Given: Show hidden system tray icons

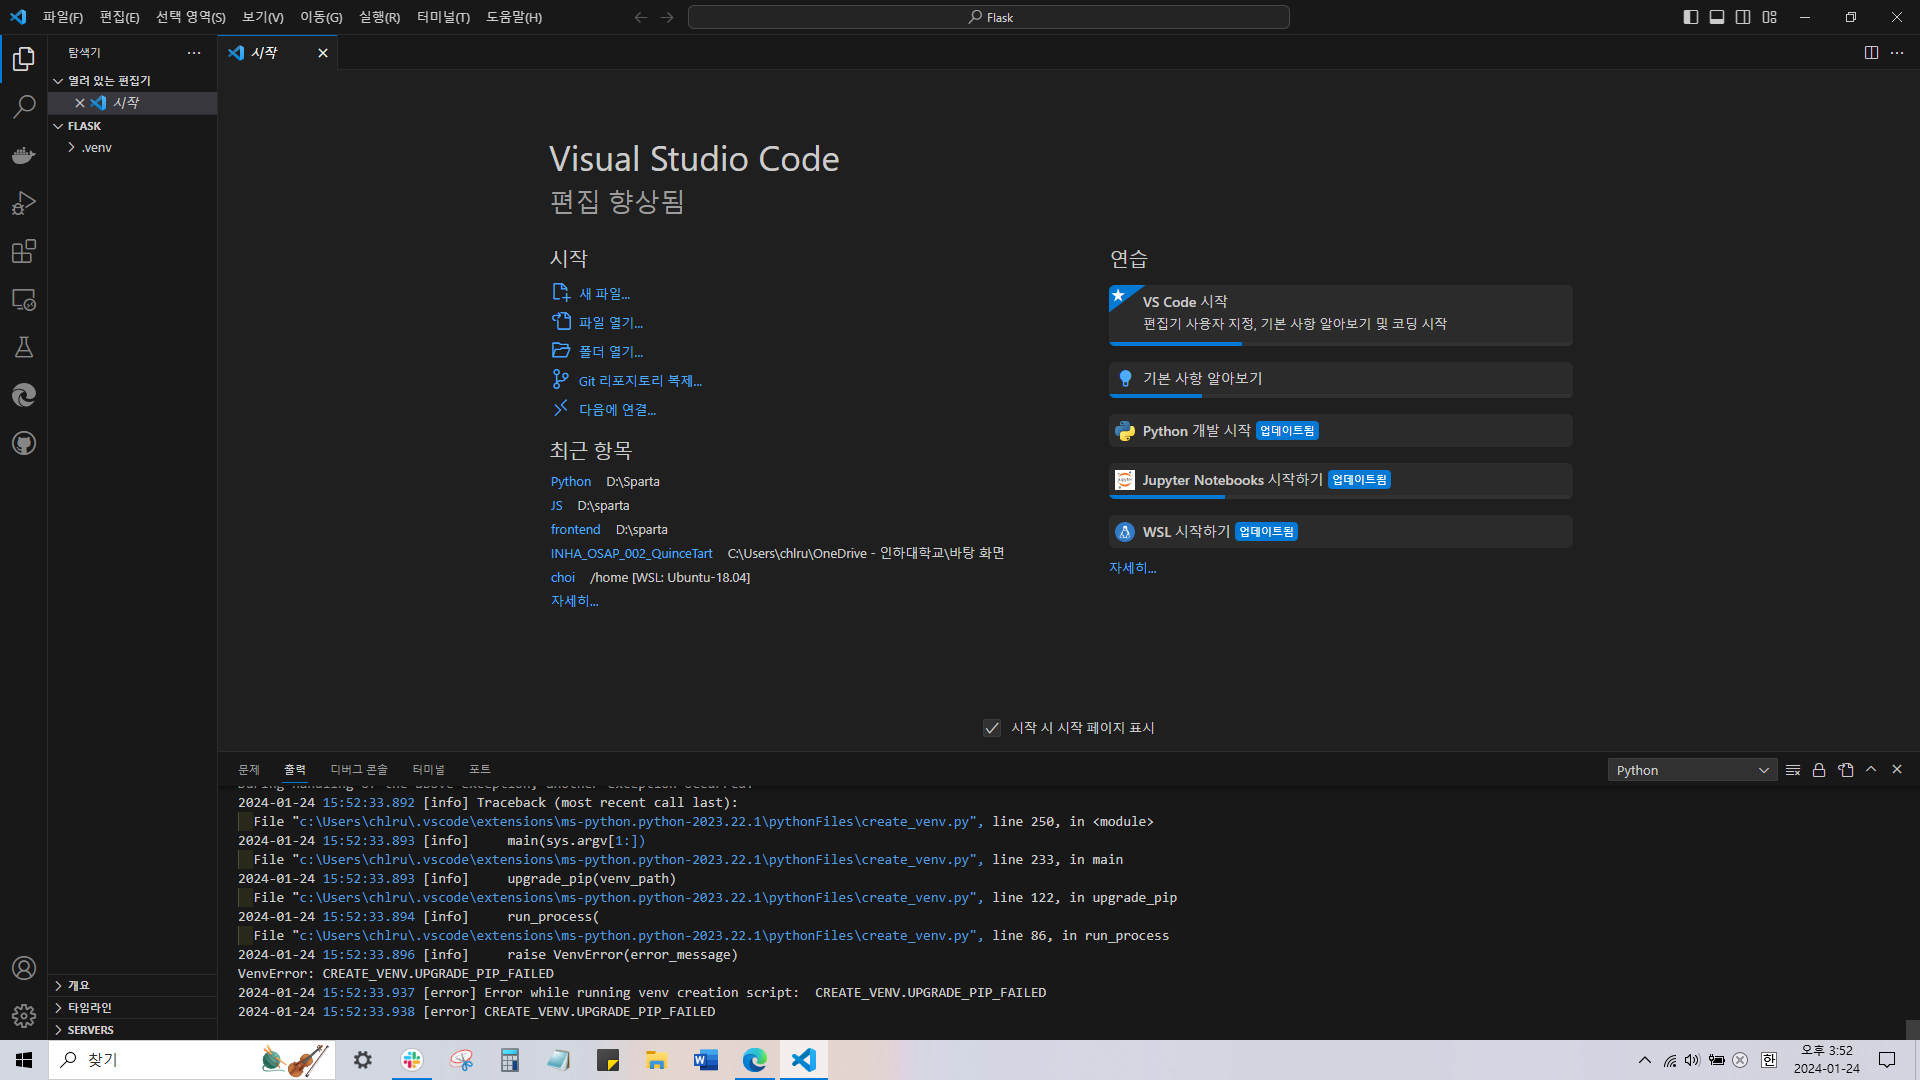Looking at the screenshot, I should tap(1645, 1060).
